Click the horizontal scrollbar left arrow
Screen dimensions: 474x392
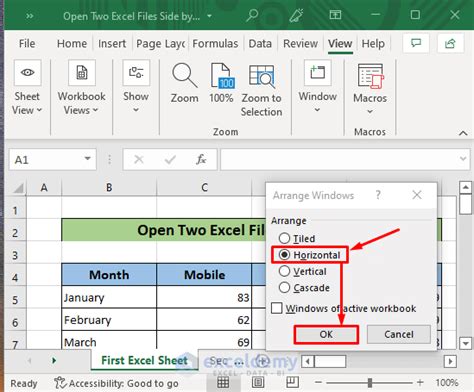pyautogui.click(x=308, y=361)
